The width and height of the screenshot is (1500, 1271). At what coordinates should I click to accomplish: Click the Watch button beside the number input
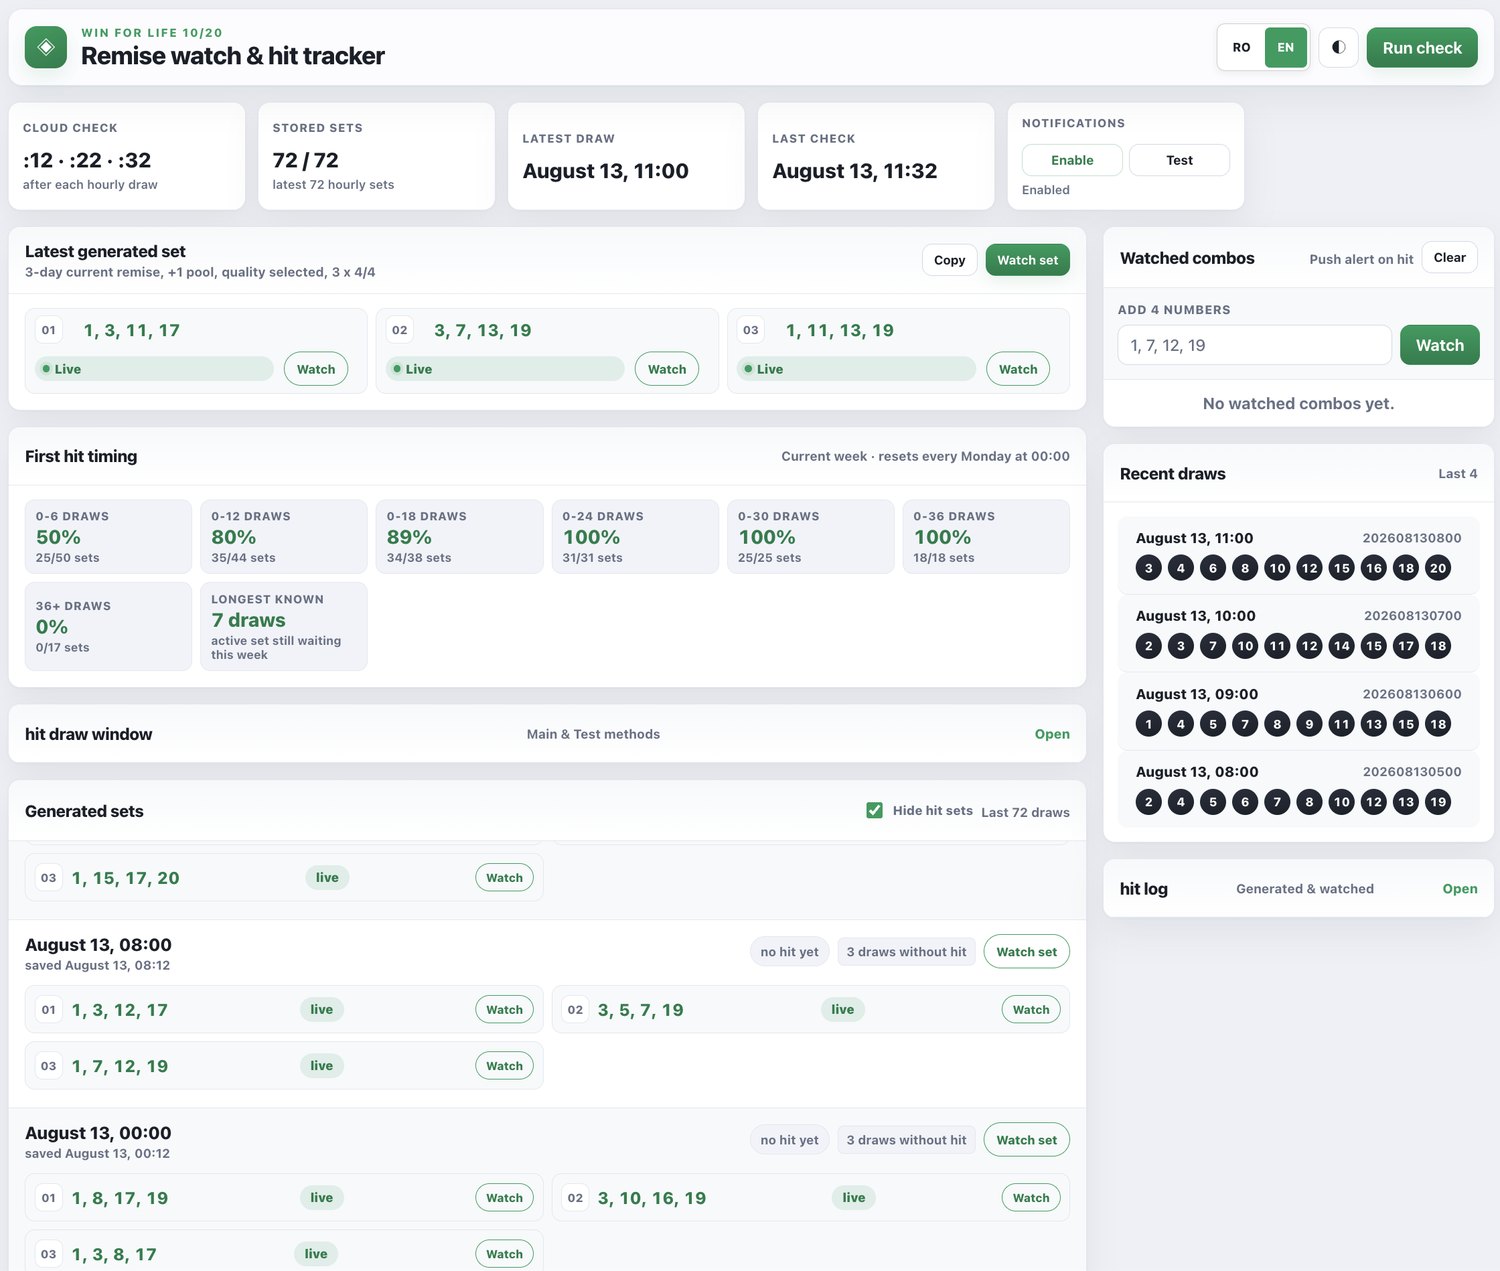[x=1439, y=345]
